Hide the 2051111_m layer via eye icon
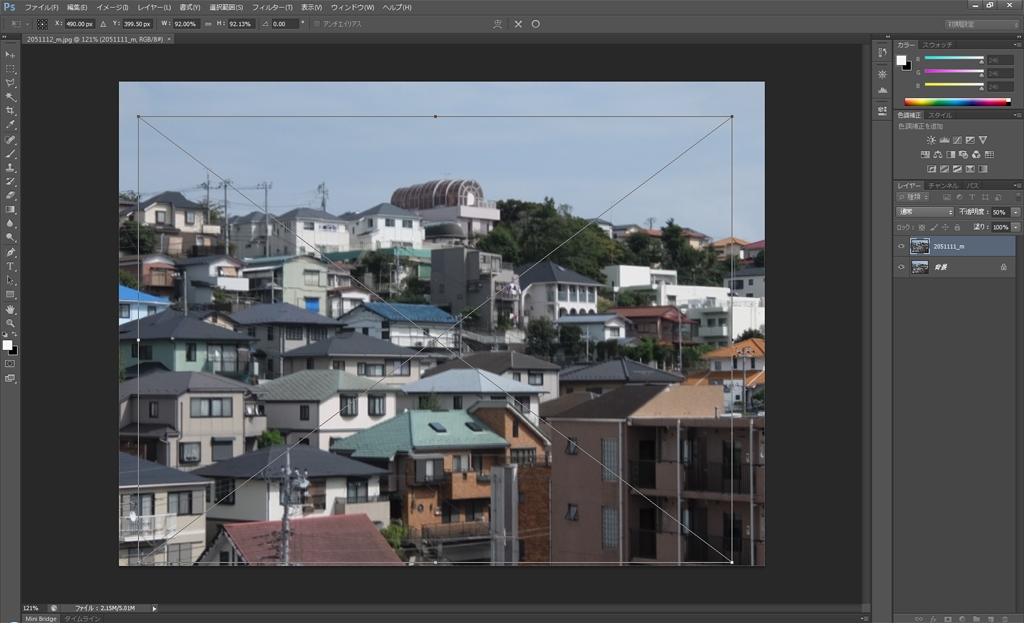The height and width of the screenshot is (623, 1024). [901, 246]
